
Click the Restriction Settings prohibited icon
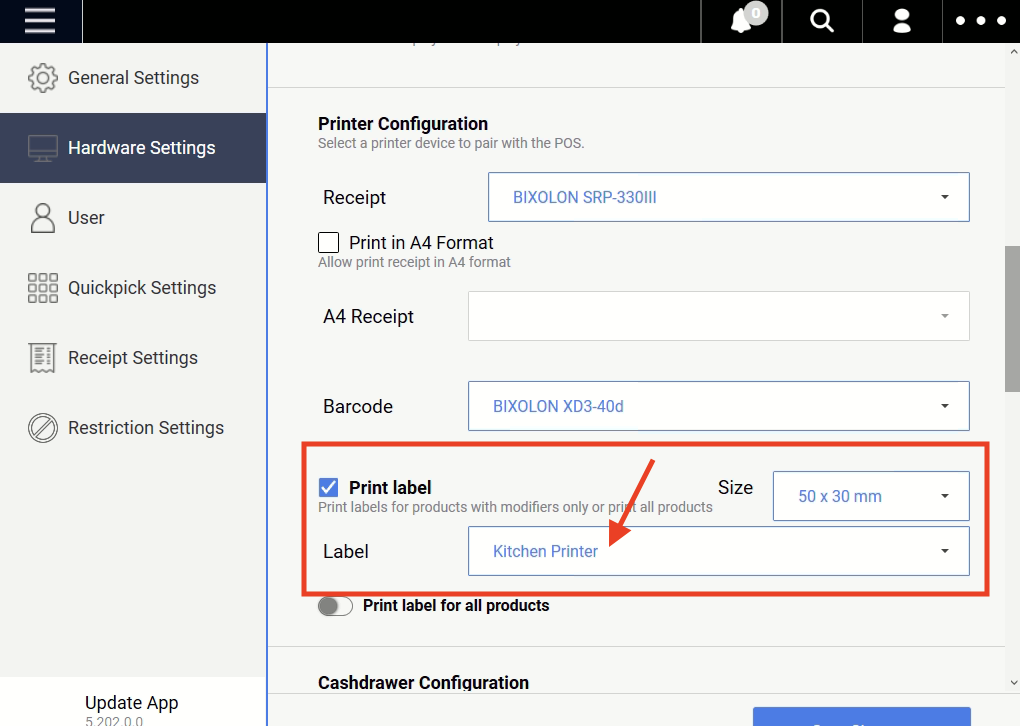click(x=43, y=428)
